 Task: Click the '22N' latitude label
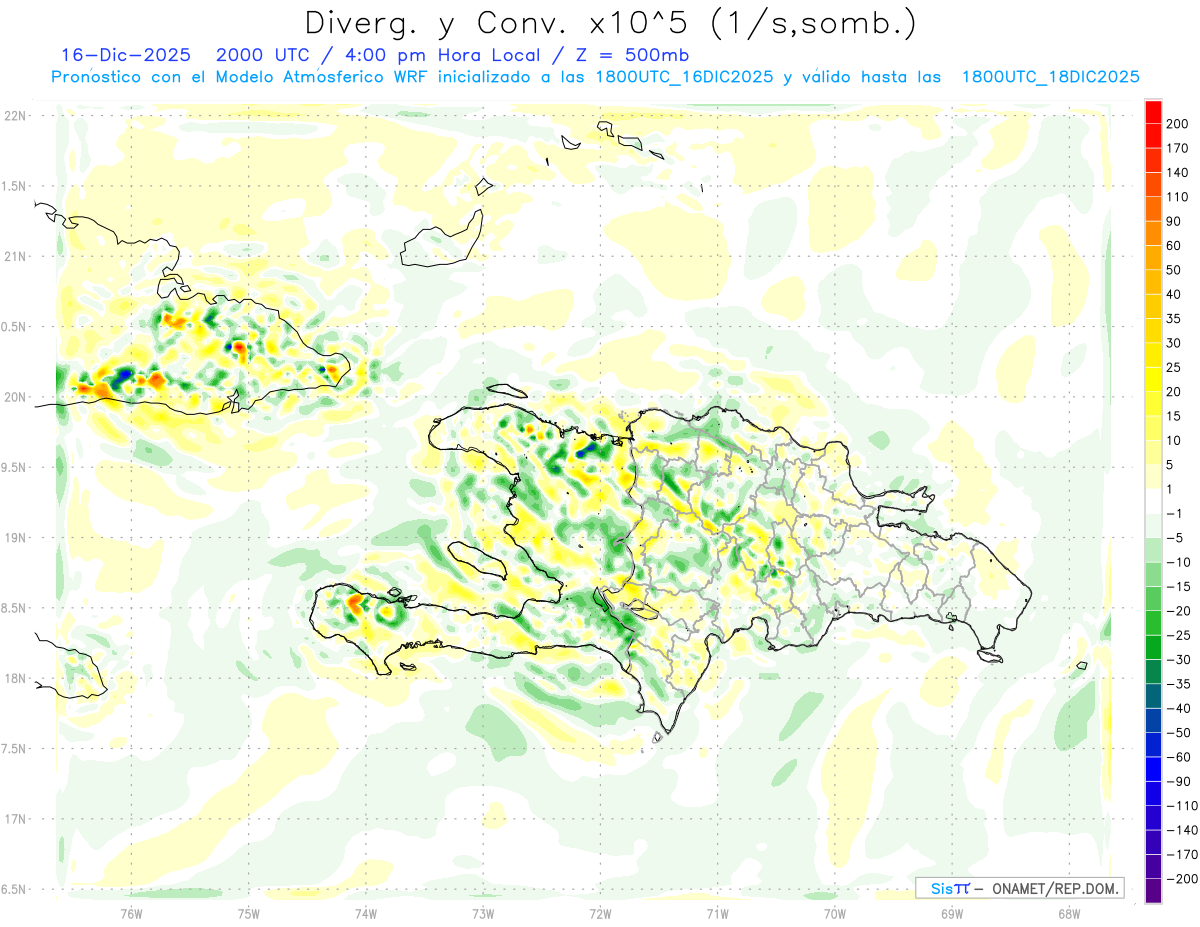point(14,116)
